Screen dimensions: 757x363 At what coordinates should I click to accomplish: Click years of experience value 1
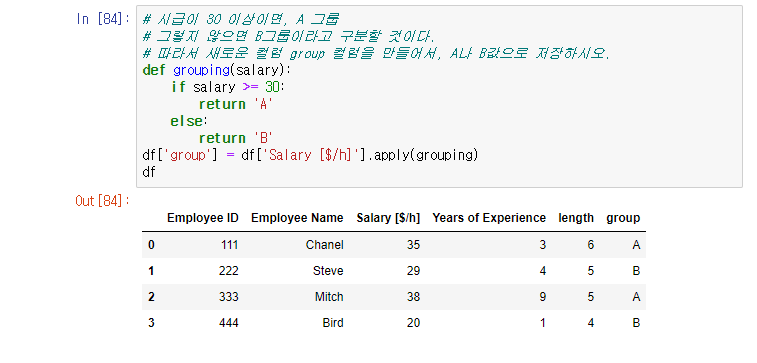543,322
